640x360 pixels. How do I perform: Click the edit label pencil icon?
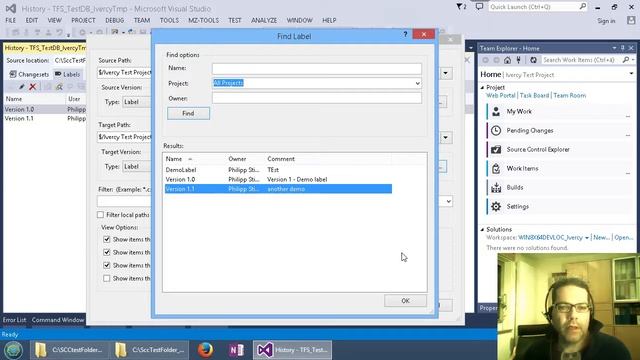pos(21,87)
